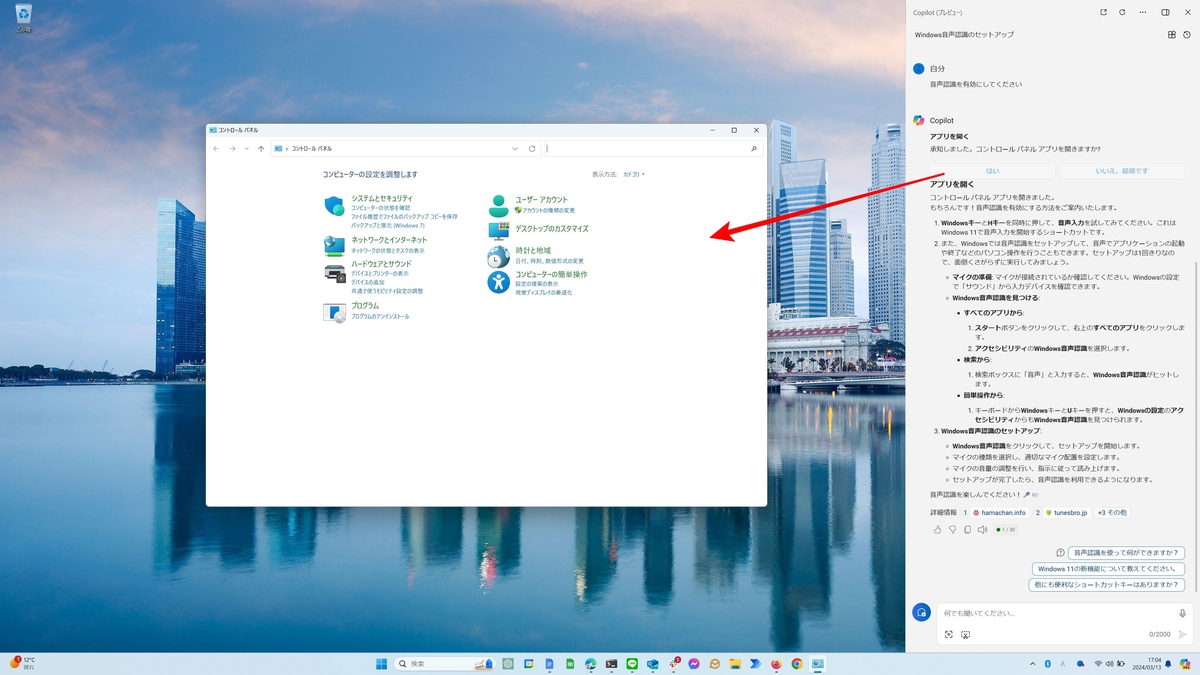The width and height of the screenshot is (1200, 675).
Task: Click the microphone in Copilot input
Action: [x=1183, y=613]
